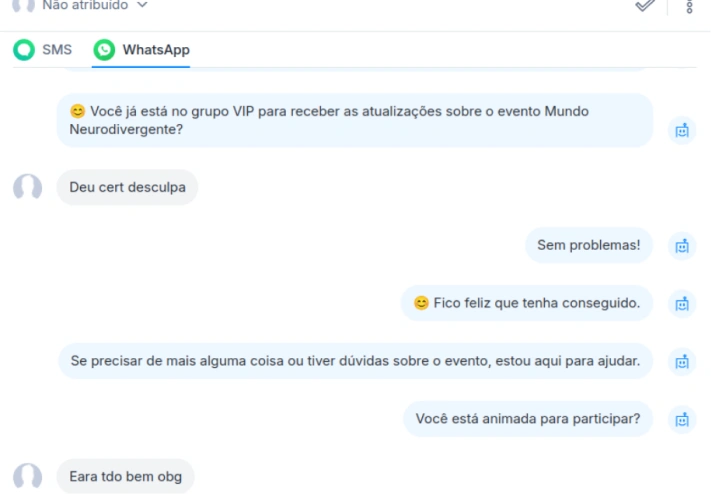Screen dimensions: 711x494
Task: Click contact avatar beside 'Deu cert desculpa'
Action: (28, 187)
